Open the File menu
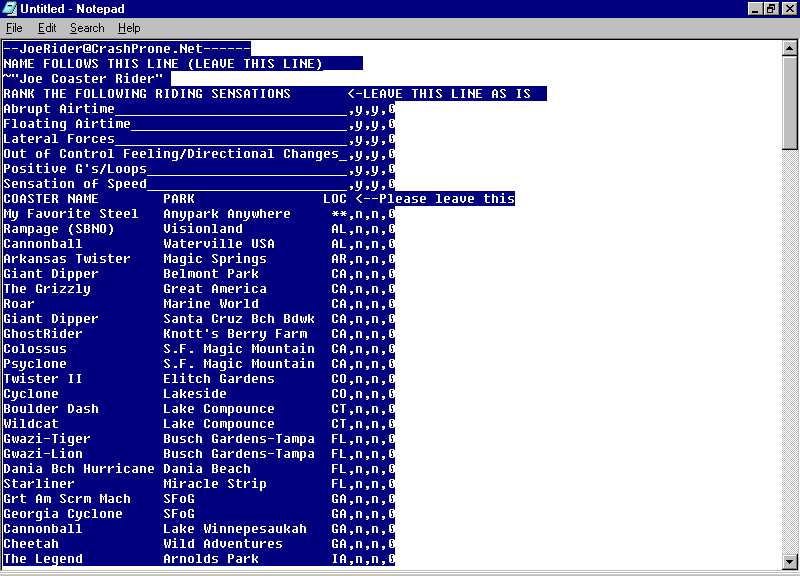 point(14,28)
